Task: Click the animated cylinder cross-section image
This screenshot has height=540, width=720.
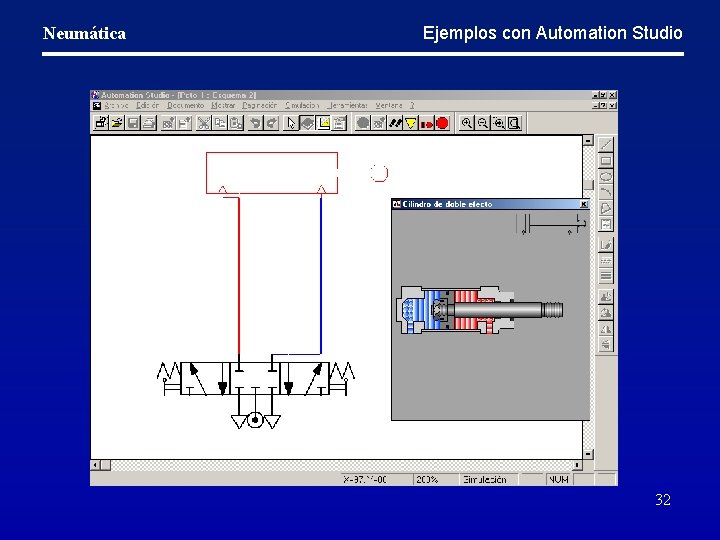Action: tap(479, 309)
